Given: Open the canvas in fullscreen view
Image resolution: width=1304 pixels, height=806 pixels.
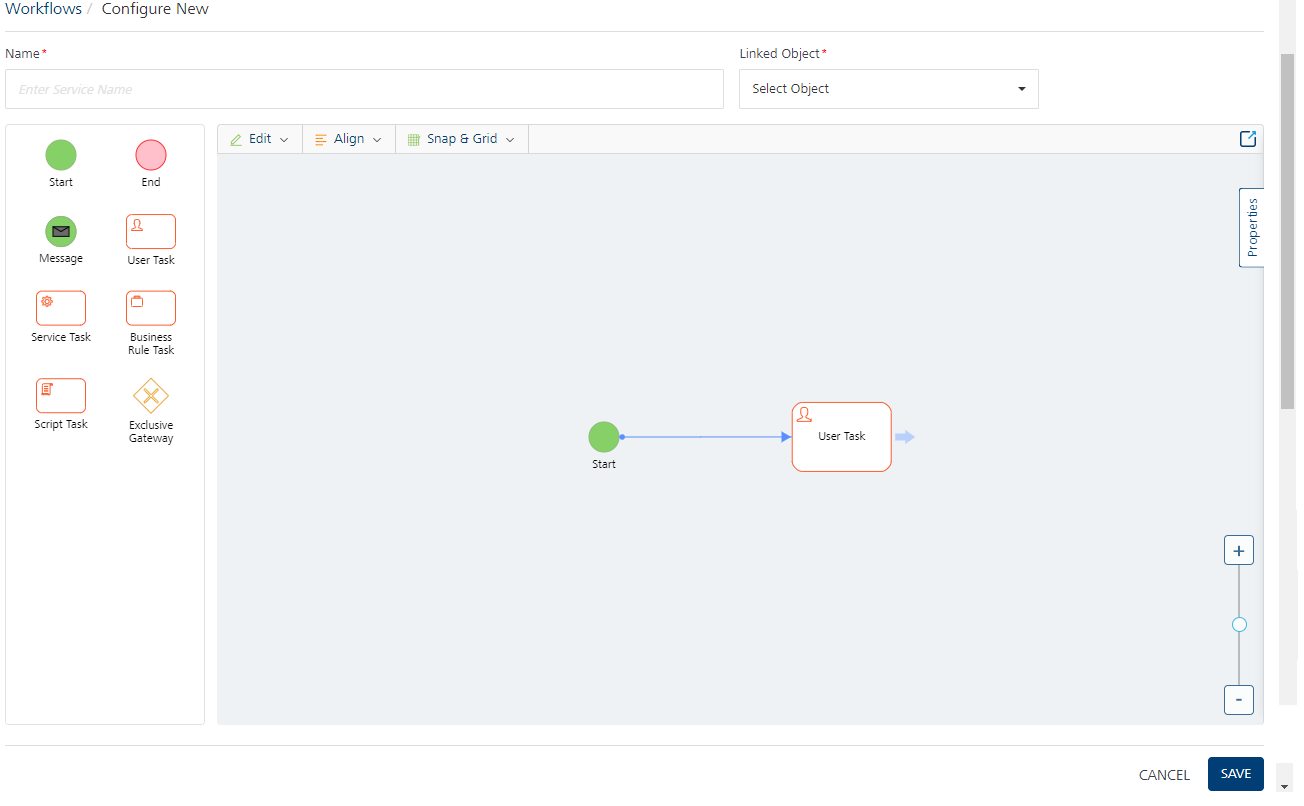Looking at the screenshot, I should tap(1247, 139).
